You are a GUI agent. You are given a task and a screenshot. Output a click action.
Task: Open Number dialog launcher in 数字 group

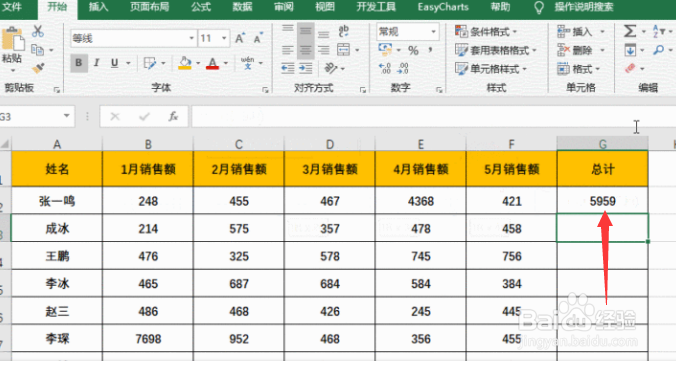pos(439,90)
